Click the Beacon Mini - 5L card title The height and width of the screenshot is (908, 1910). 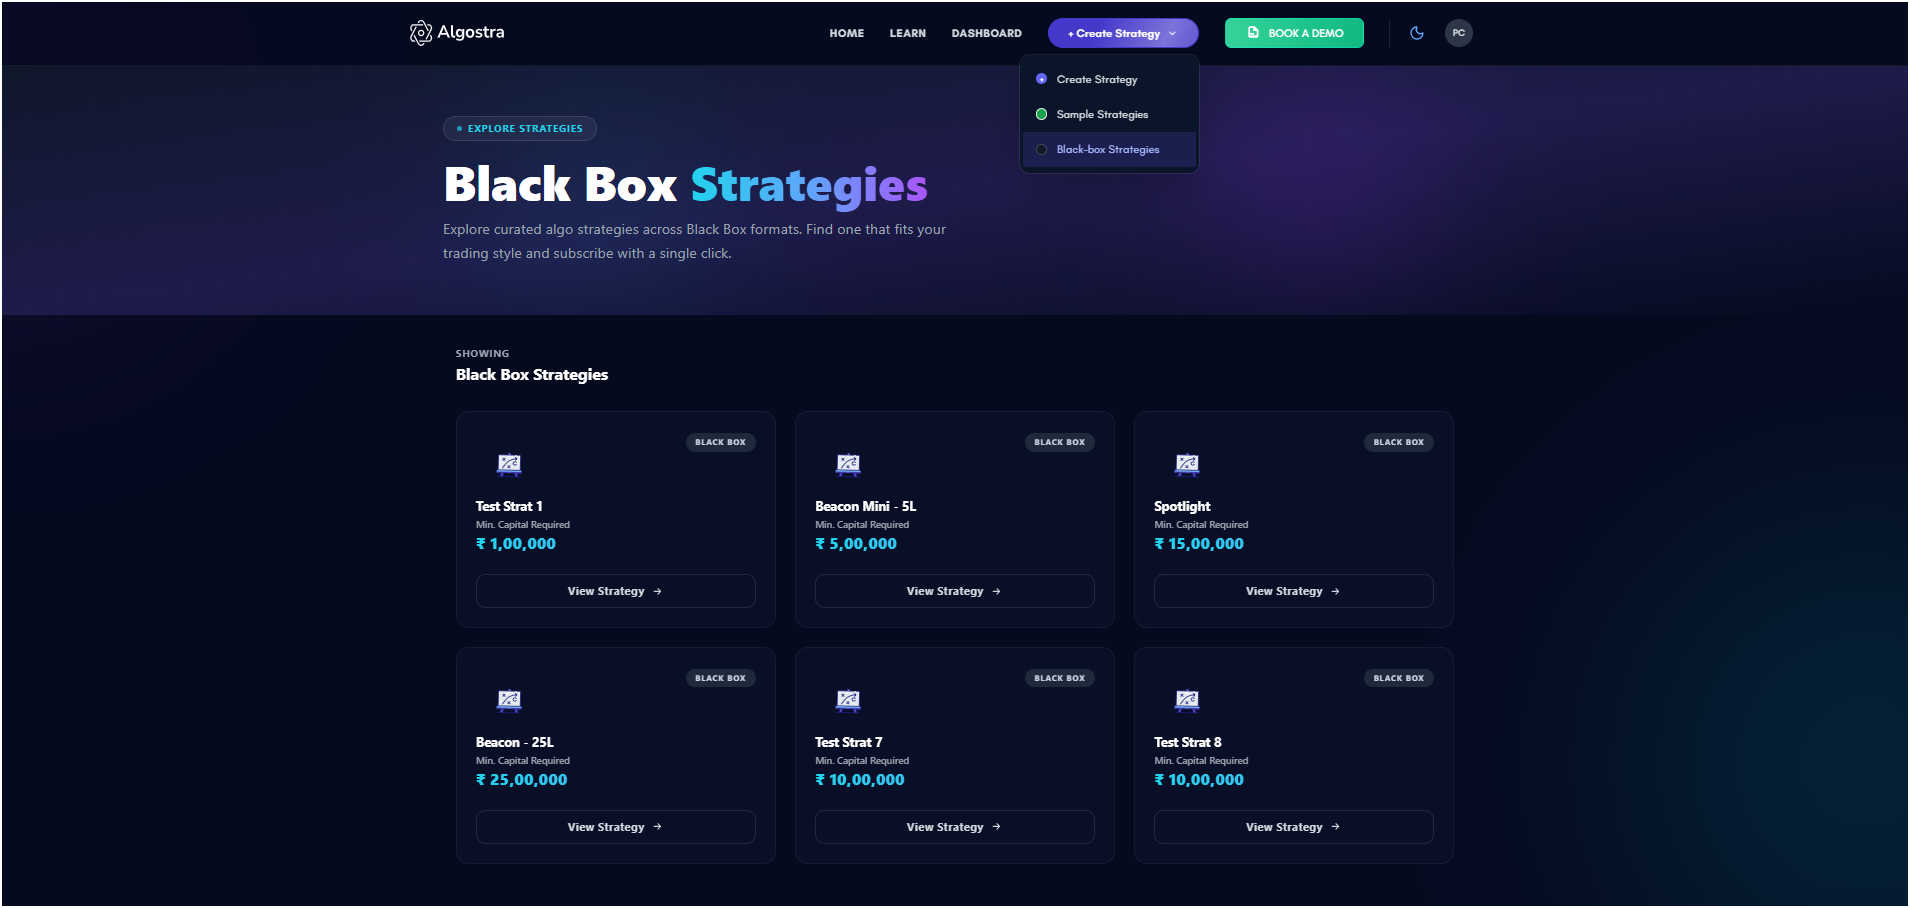tap(865, 506)
